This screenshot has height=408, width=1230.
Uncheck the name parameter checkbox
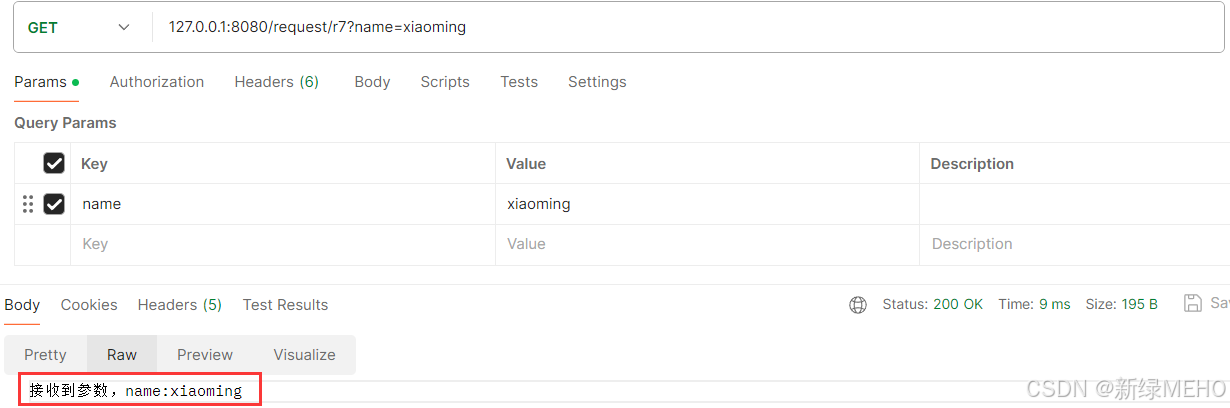[54, 204]
